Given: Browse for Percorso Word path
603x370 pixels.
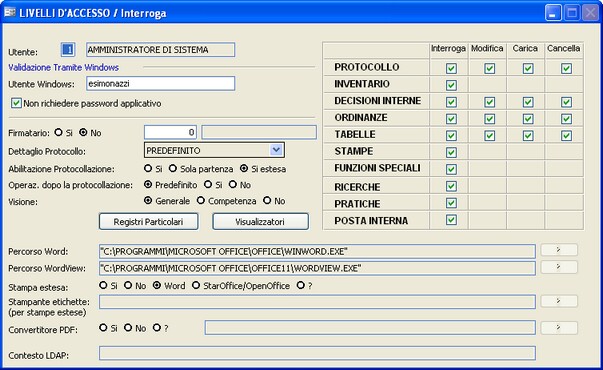Looking at the screenshot, I should tap(559, 250).
